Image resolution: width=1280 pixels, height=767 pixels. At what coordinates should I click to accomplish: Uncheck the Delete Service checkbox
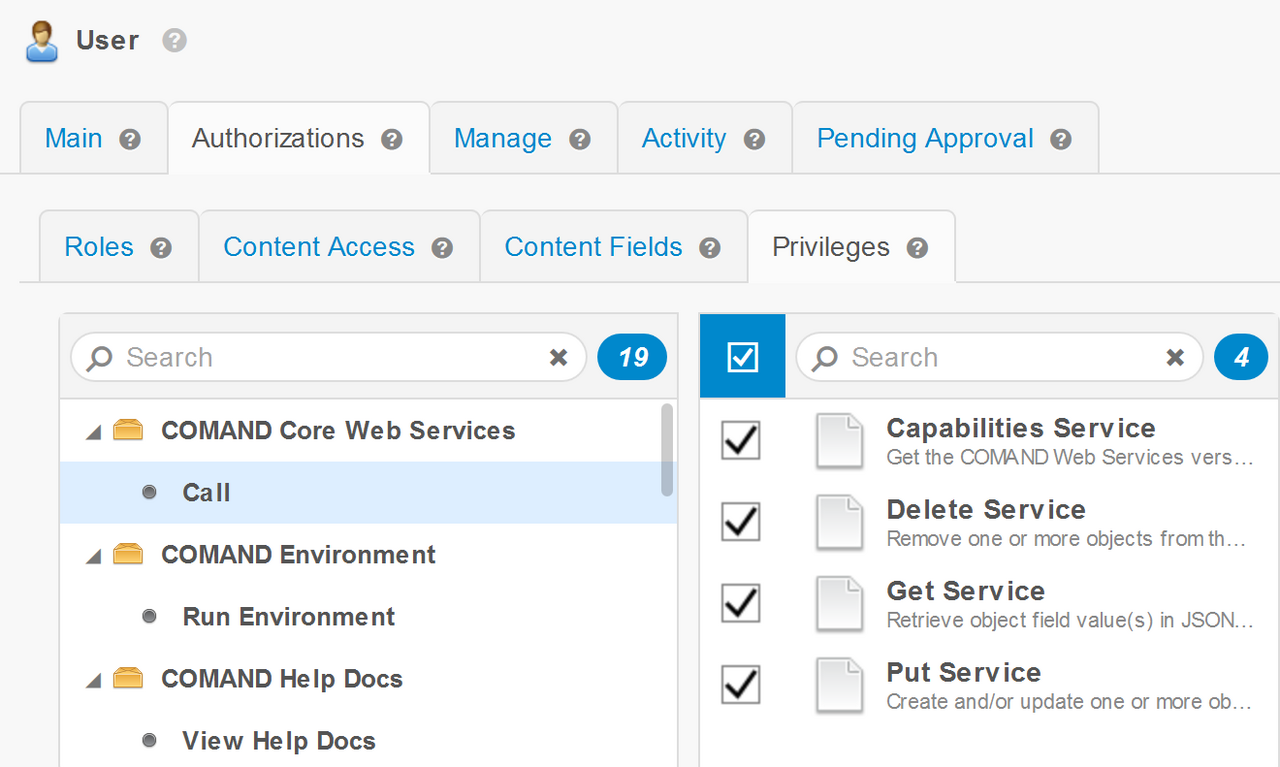(741, 522)
